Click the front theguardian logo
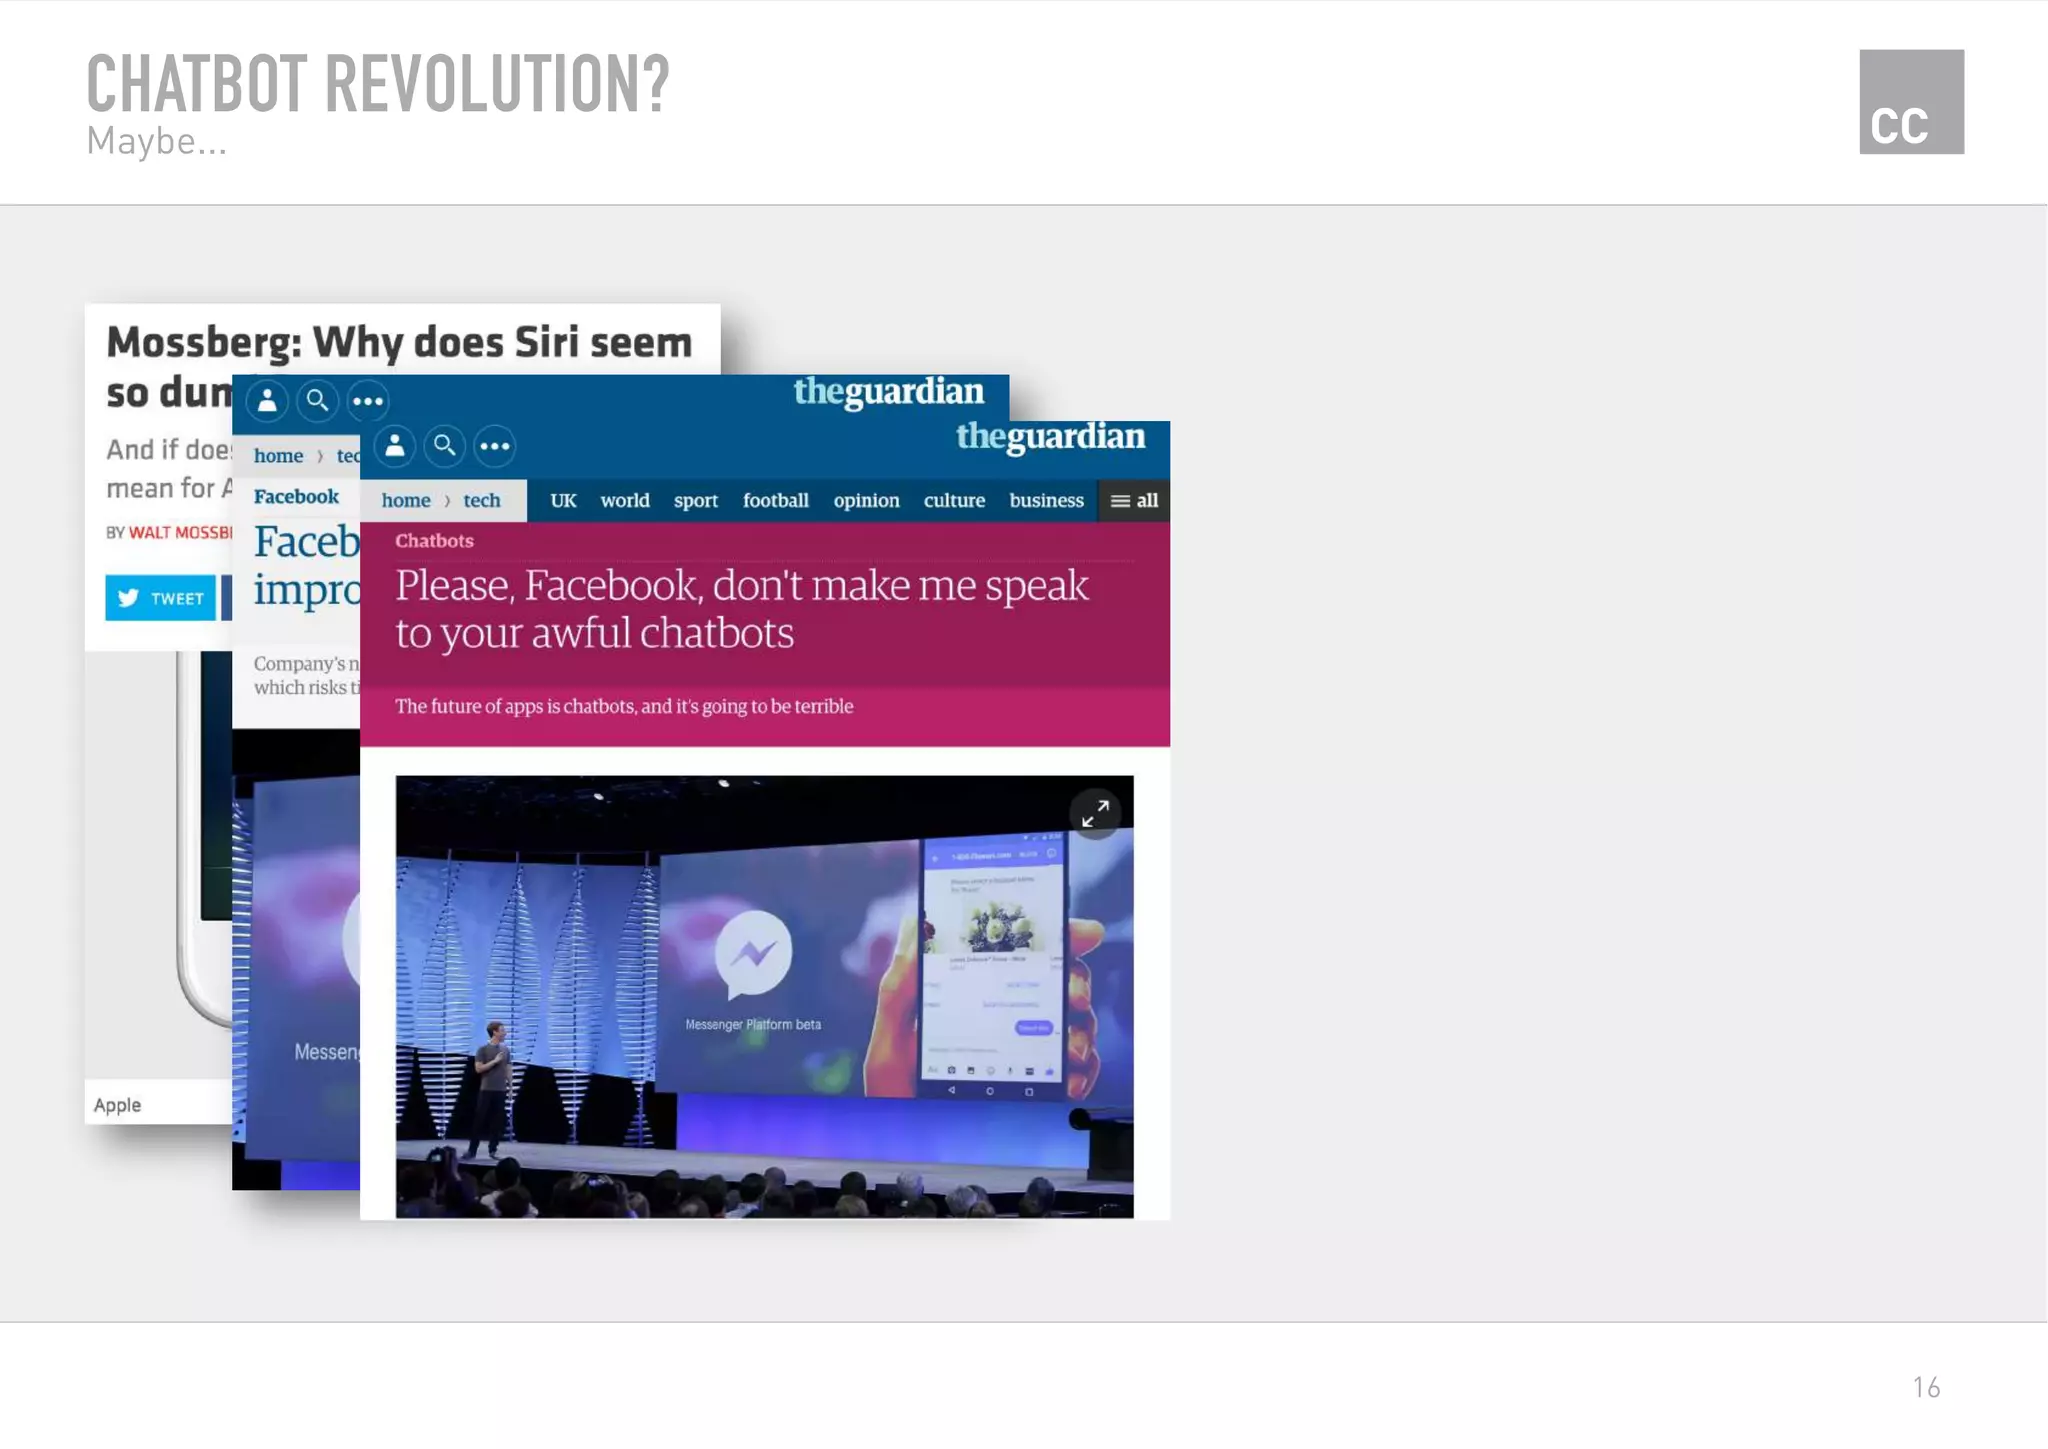Viewport: 2048px width, 1449px height. click(1051, 438)
